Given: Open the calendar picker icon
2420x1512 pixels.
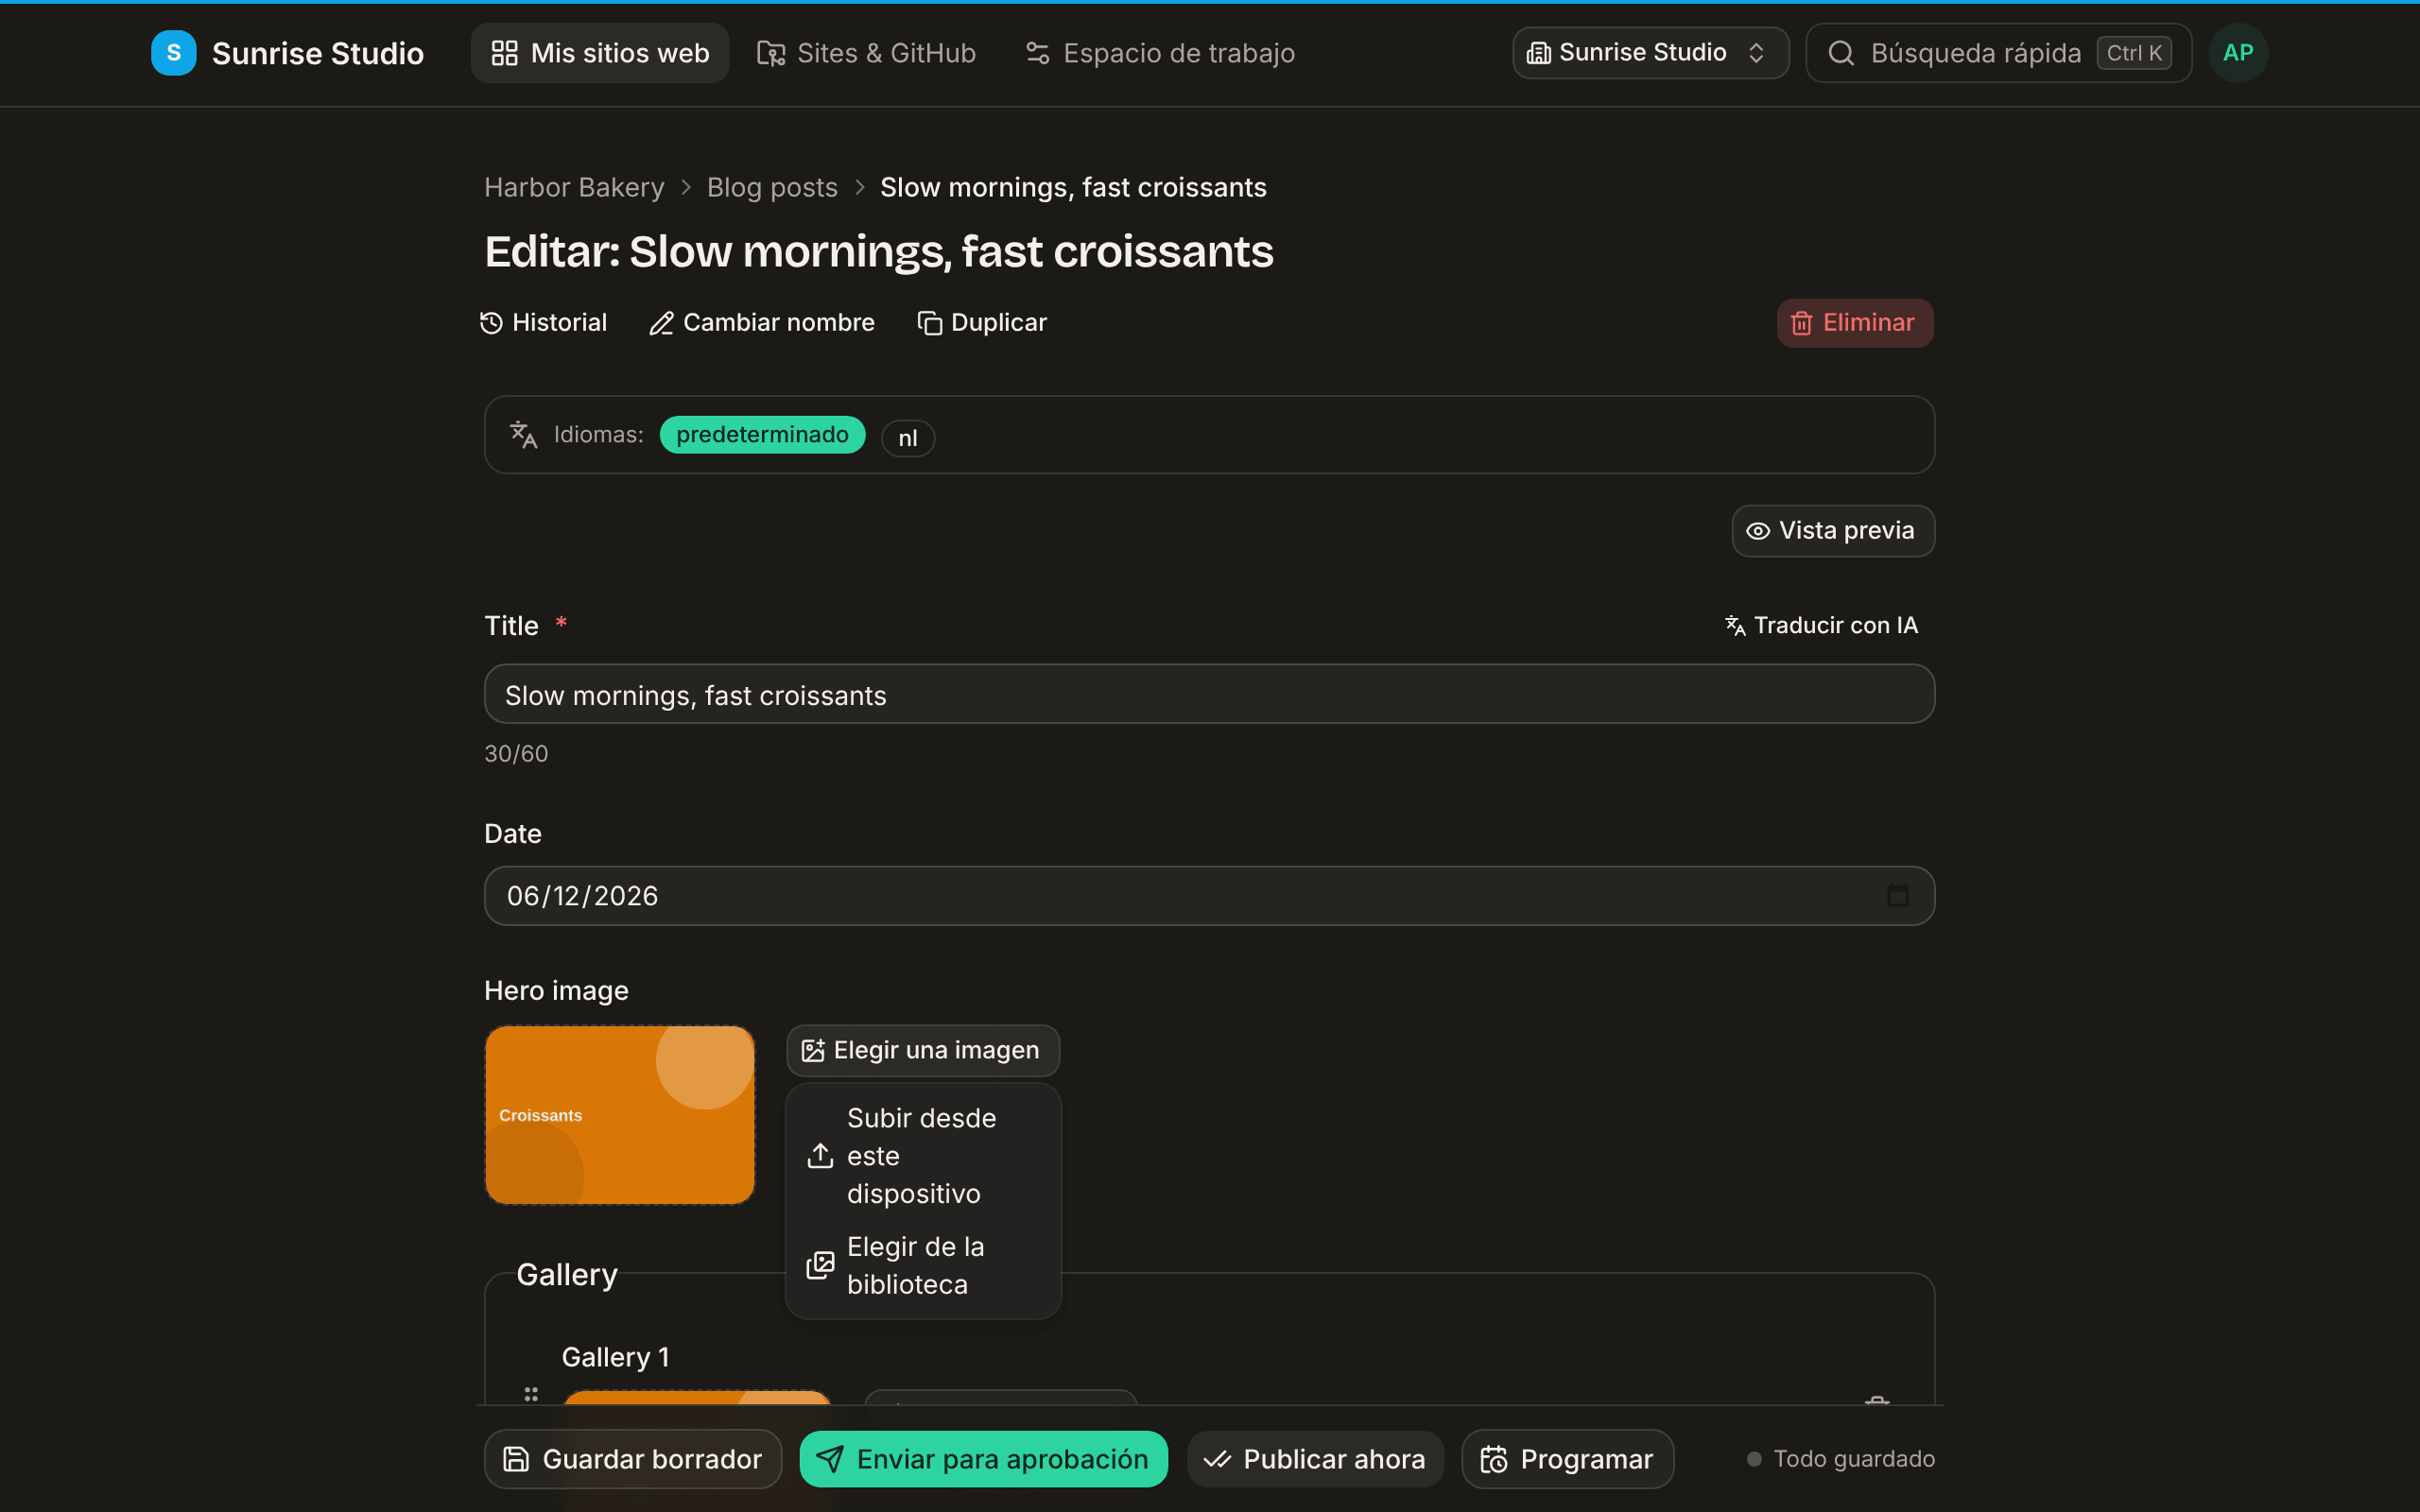Looking at the screenshot, I should pyautogui.click(x=1897, y=896).
